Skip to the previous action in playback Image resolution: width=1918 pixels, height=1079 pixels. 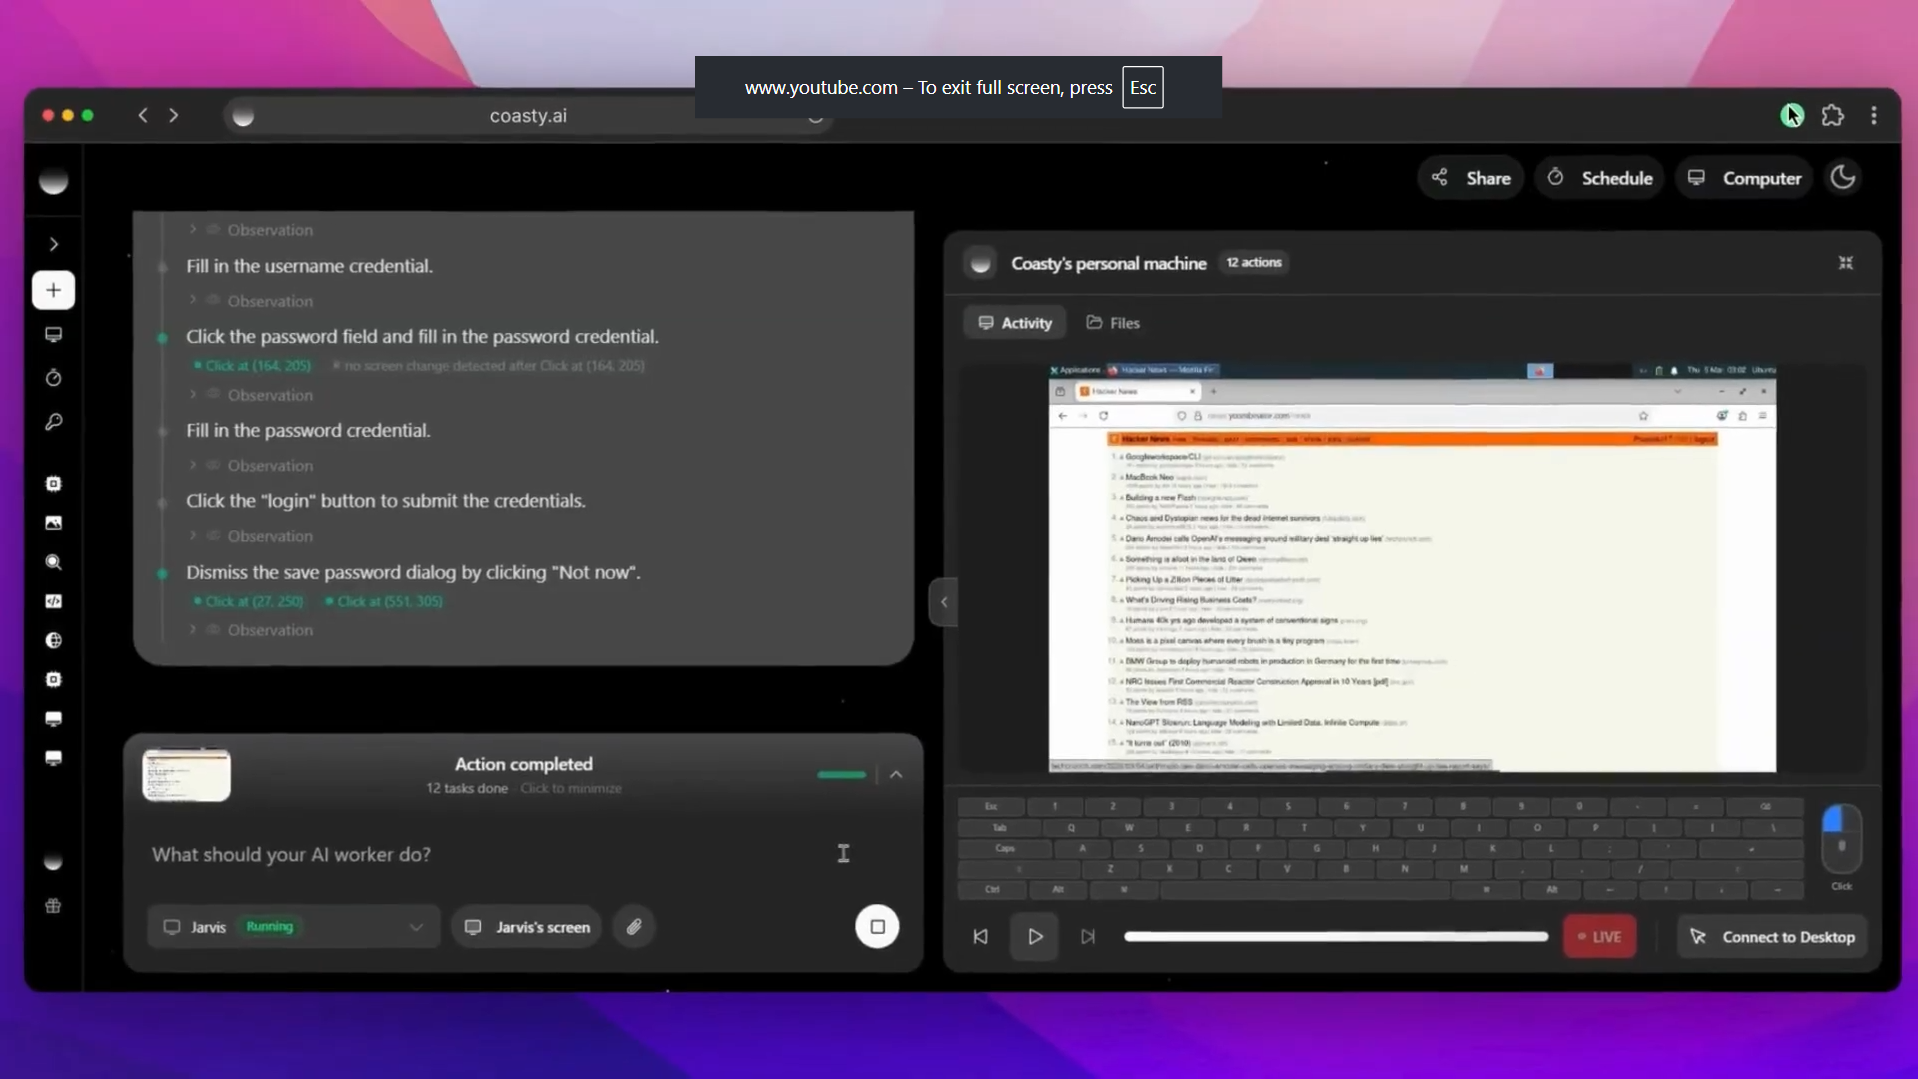pyautogui.click(x=980, y=937)
